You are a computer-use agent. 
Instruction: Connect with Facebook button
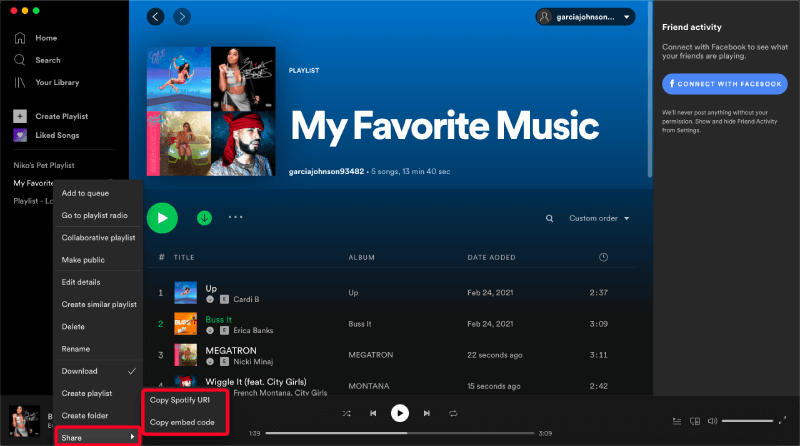coord(724,84)
